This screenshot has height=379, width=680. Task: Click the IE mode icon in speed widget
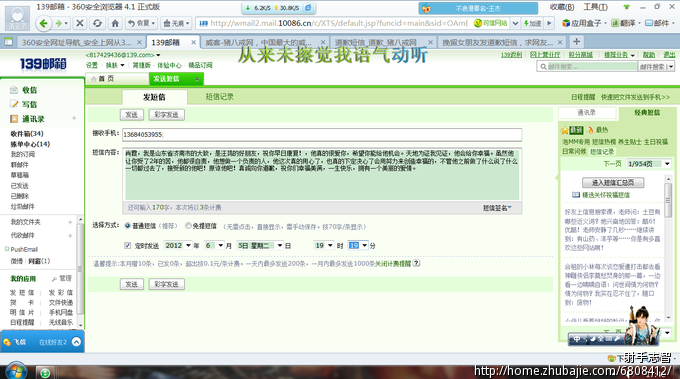point(308,8)
